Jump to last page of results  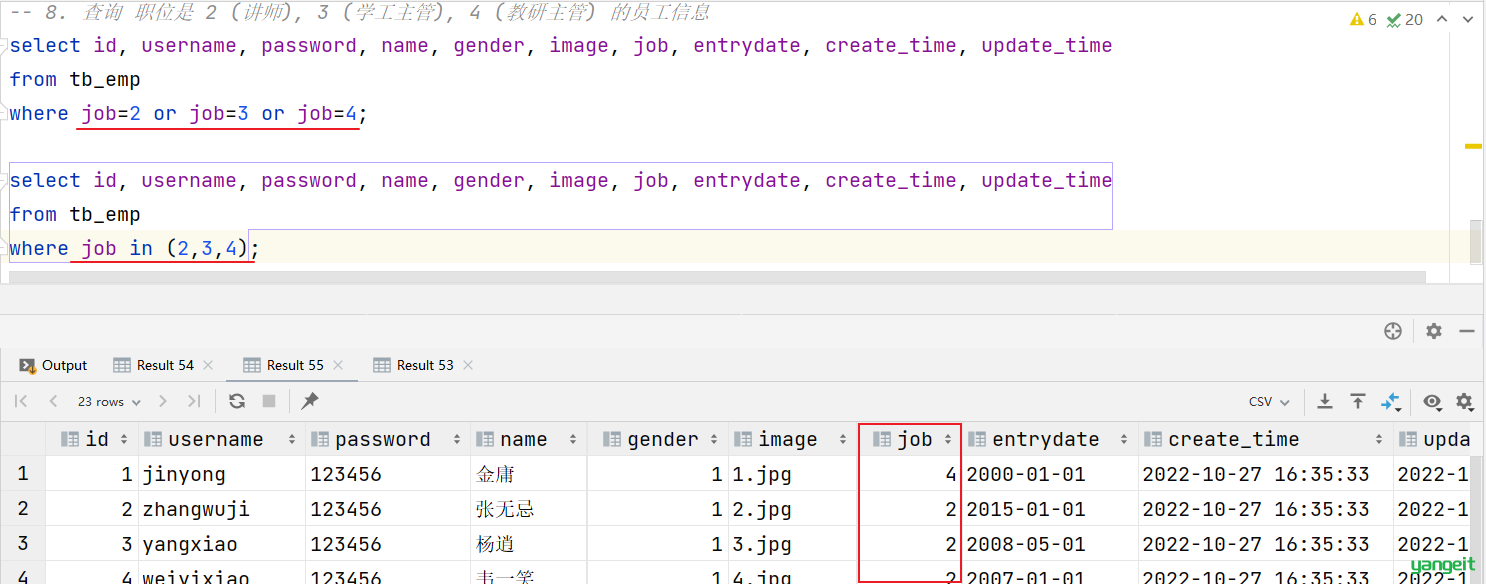click(x=194, y=401)
